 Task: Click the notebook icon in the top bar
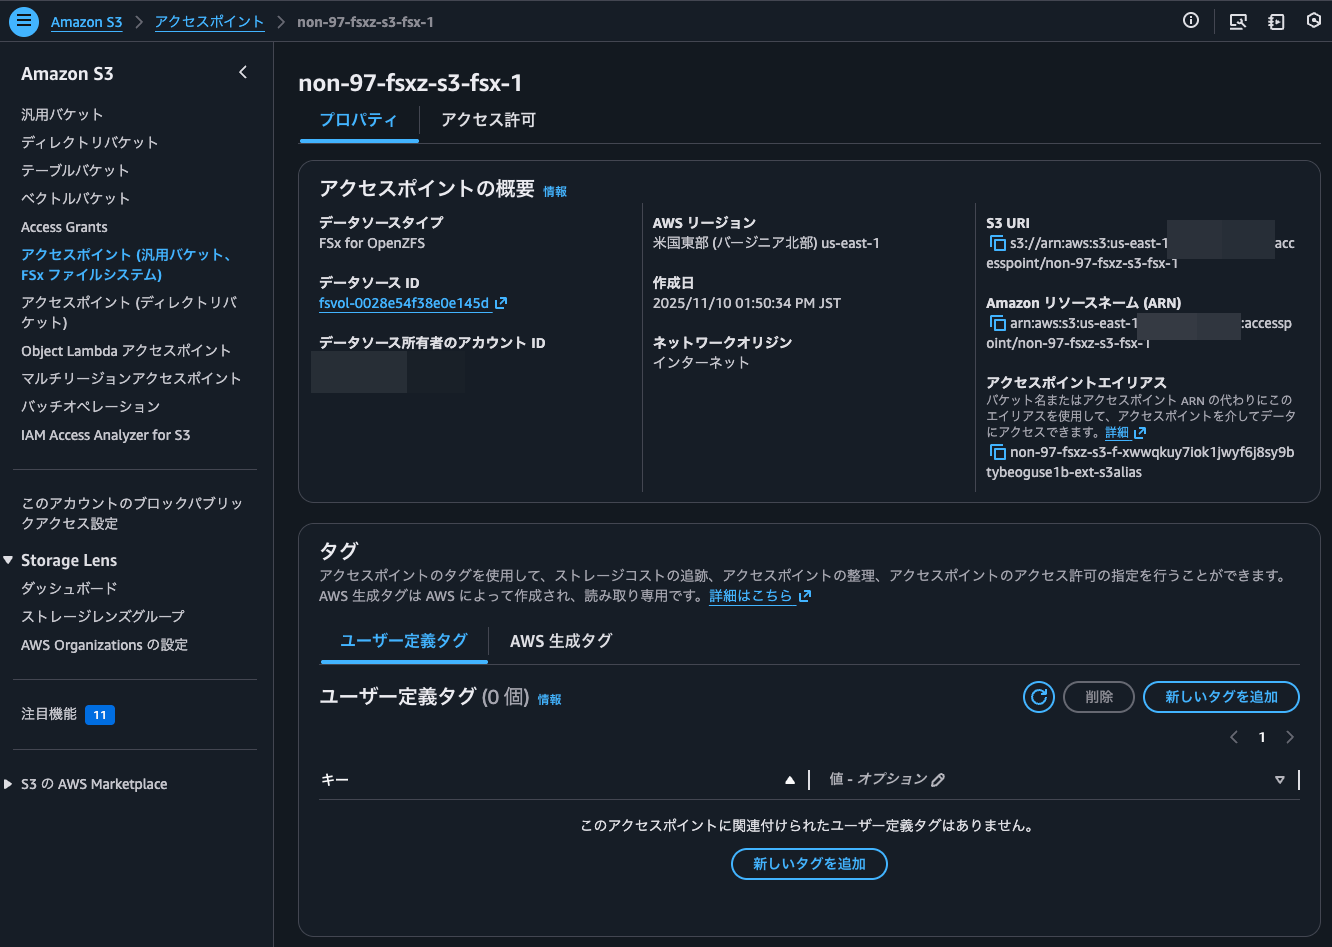pos(1276,21)
